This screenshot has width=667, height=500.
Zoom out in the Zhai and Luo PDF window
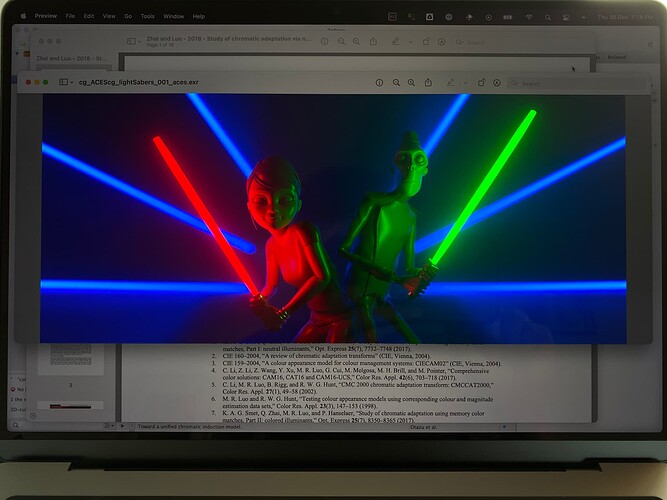[342, 41]
